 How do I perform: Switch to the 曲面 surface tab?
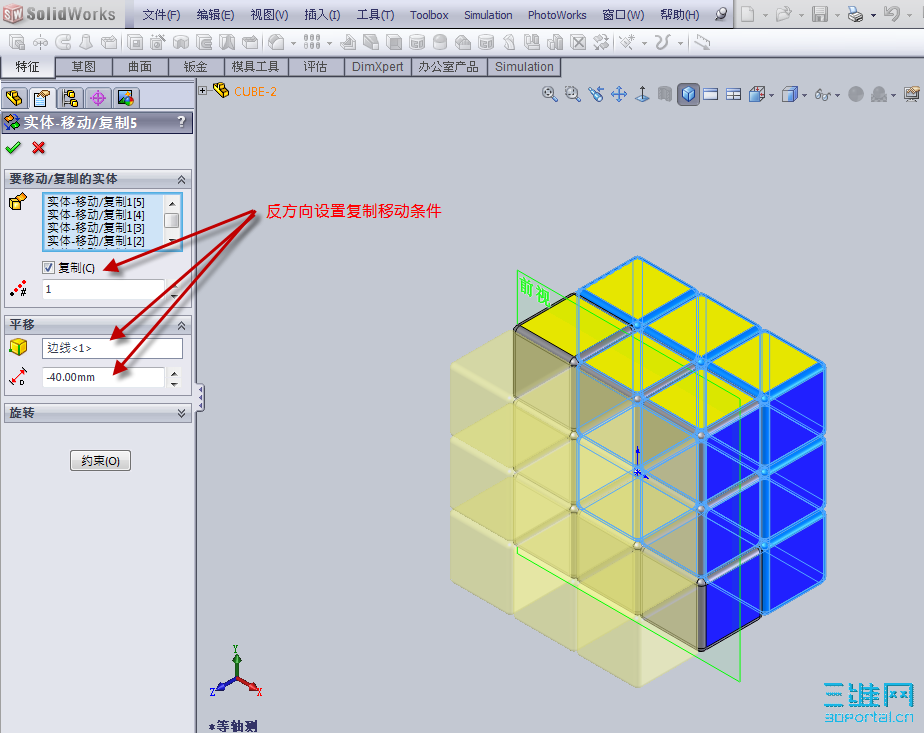[140, 67]
